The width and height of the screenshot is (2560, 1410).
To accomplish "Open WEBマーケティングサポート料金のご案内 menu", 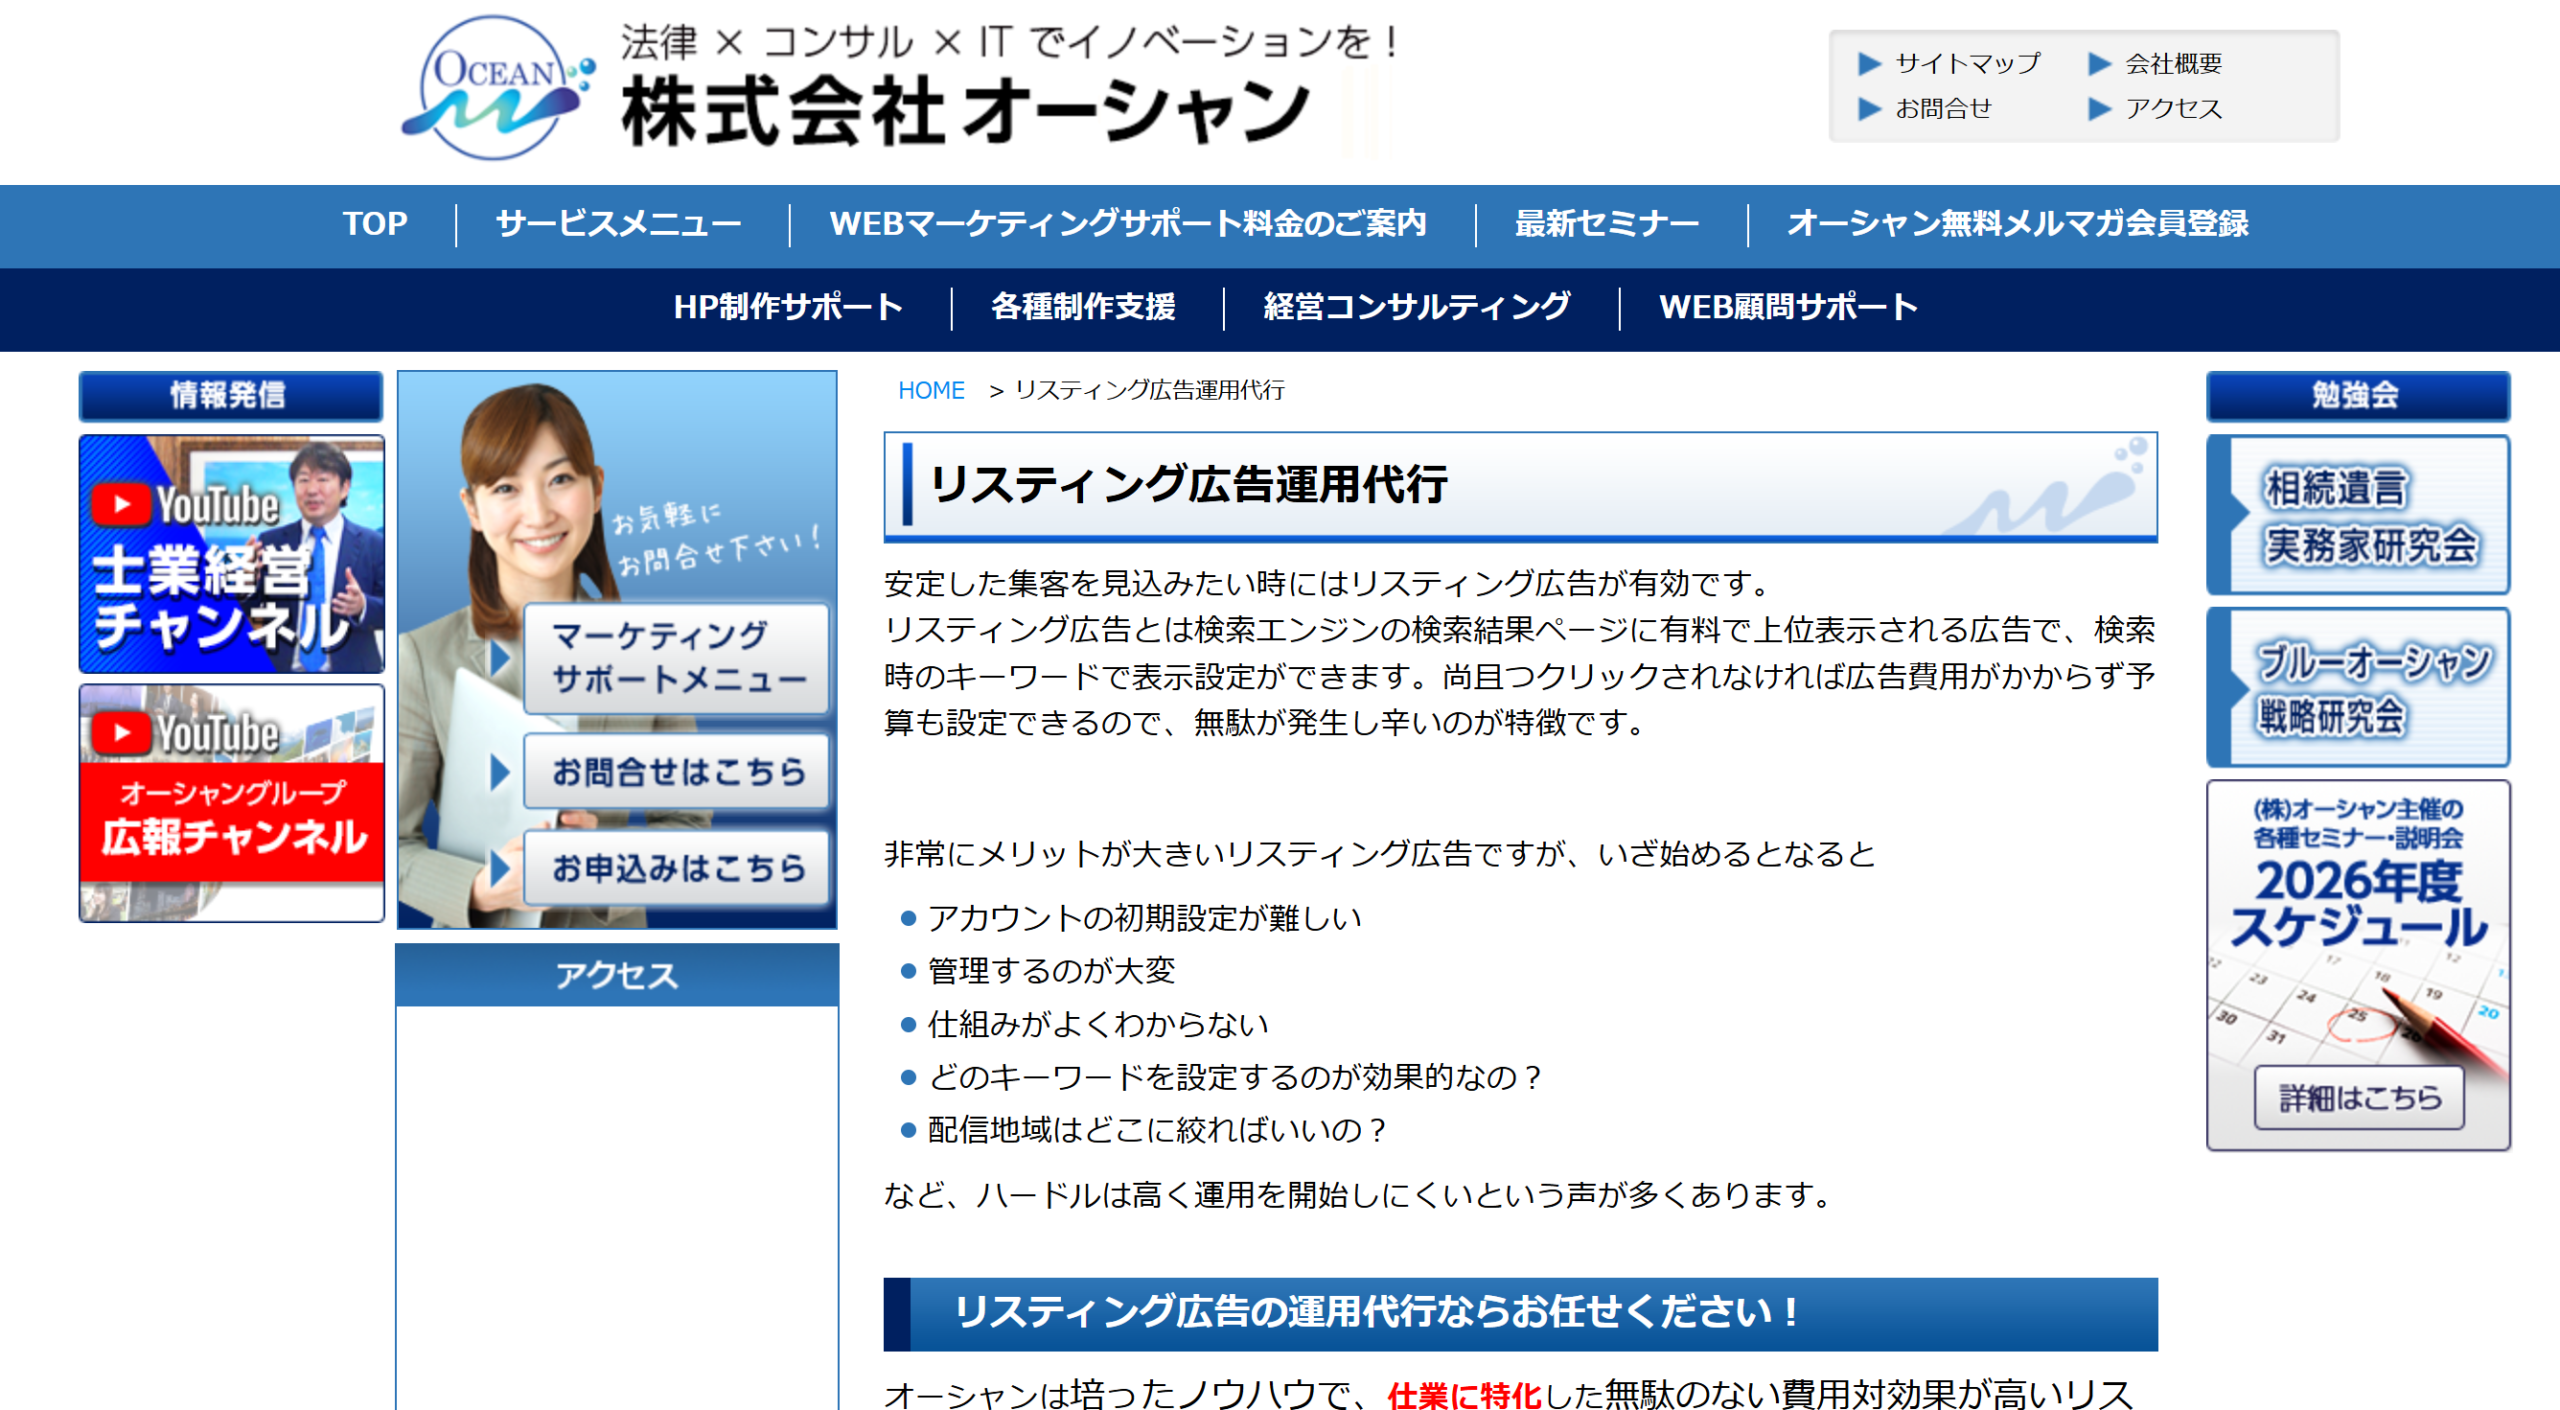I will tap(1127, 224).
